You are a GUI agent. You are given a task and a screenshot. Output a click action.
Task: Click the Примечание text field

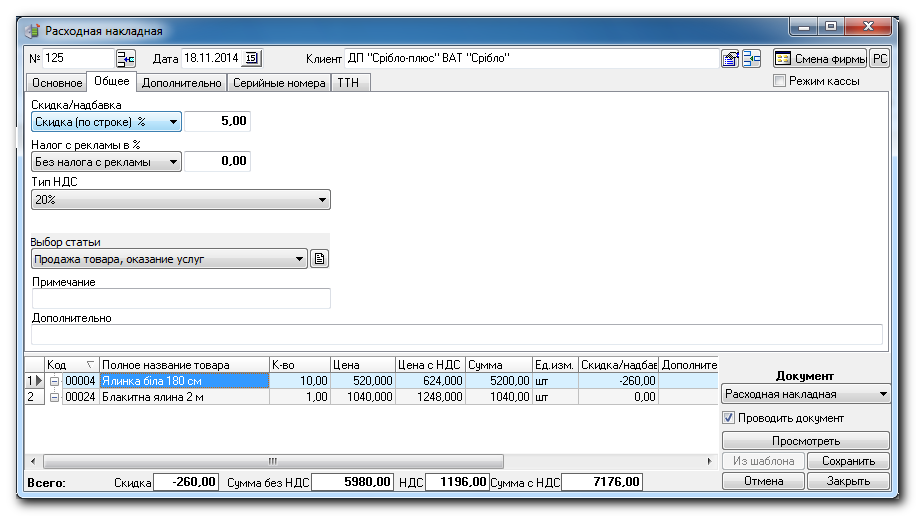pyautogui.click(x=181, y=299)
